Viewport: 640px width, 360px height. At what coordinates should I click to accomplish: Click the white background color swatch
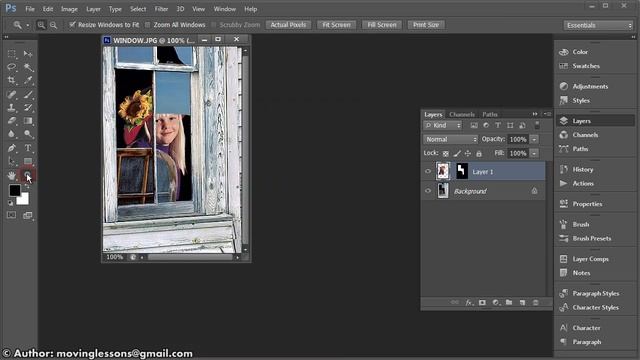tap(24, 199)
